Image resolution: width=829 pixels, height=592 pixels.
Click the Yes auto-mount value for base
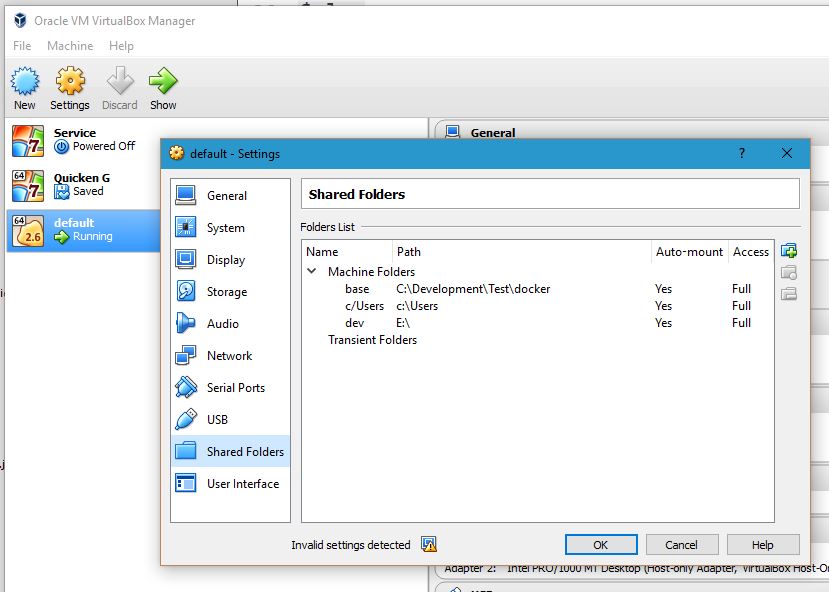pos(663,289)
